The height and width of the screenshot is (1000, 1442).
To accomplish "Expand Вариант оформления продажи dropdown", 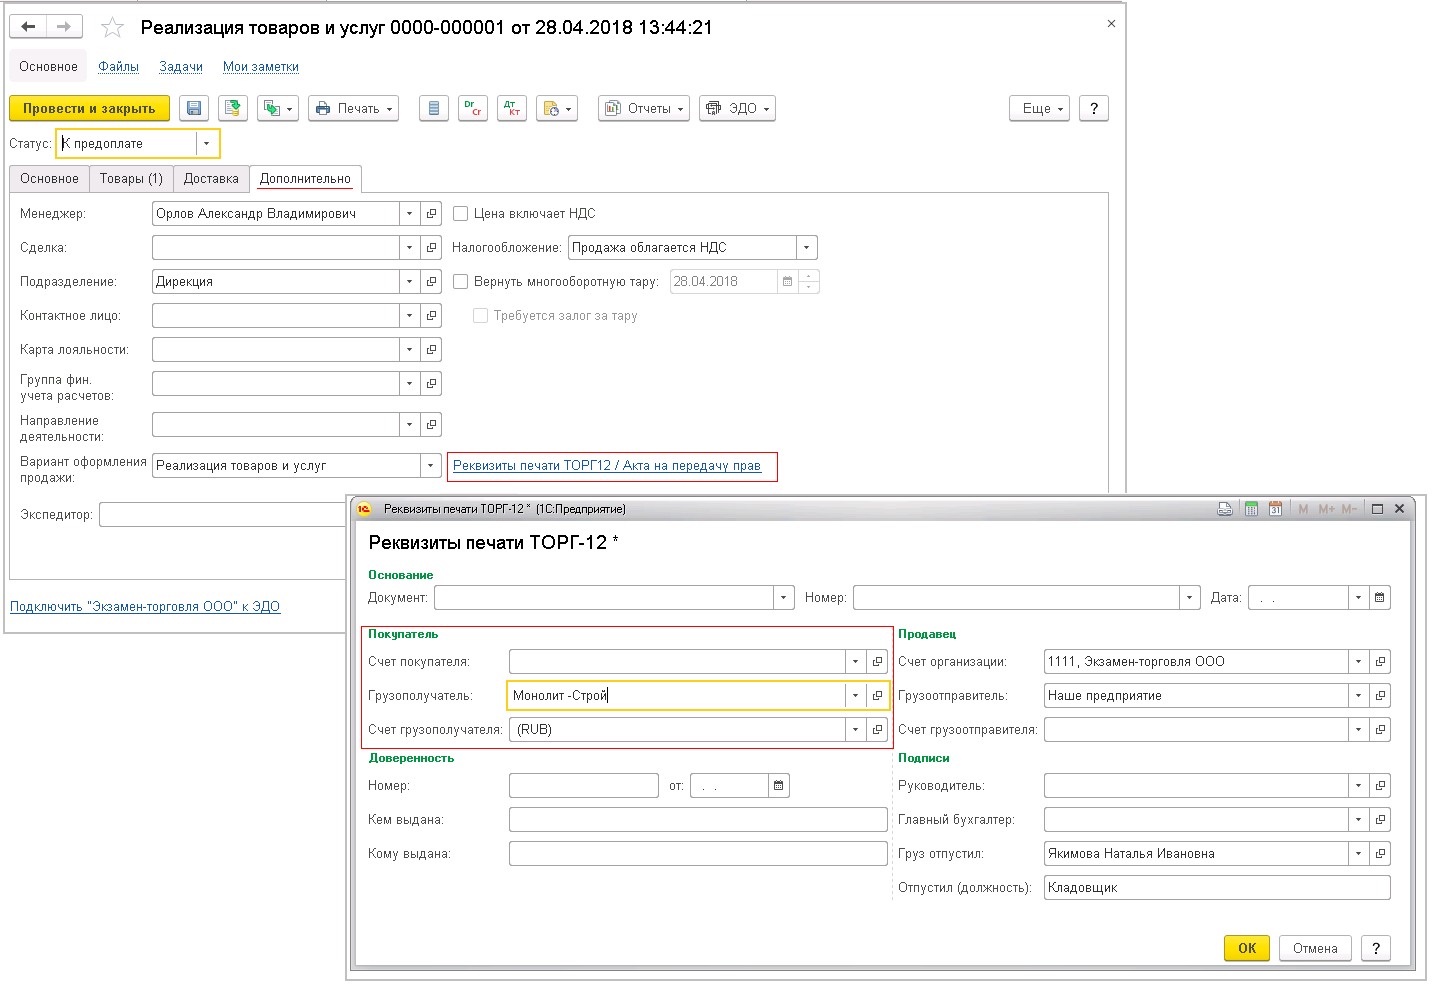I will click(431, 465).
